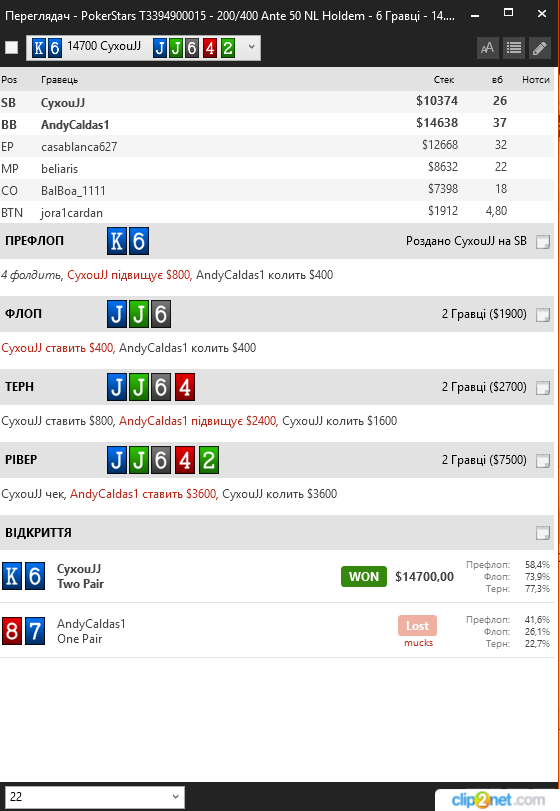Screen dimensions: 560x811
Task: Select the jora1cardan BTN player row
Action: click(277, 212)
